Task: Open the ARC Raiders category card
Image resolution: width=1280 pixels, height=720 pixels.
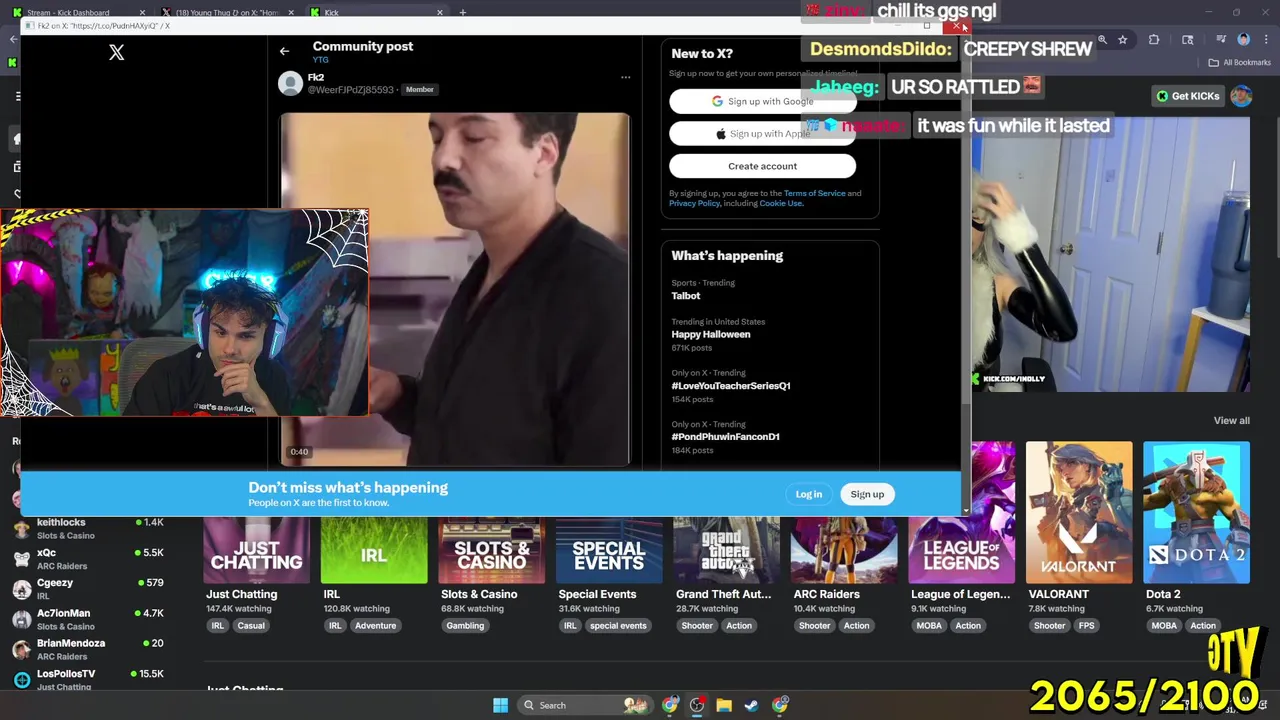Action: tap(844, 550)
